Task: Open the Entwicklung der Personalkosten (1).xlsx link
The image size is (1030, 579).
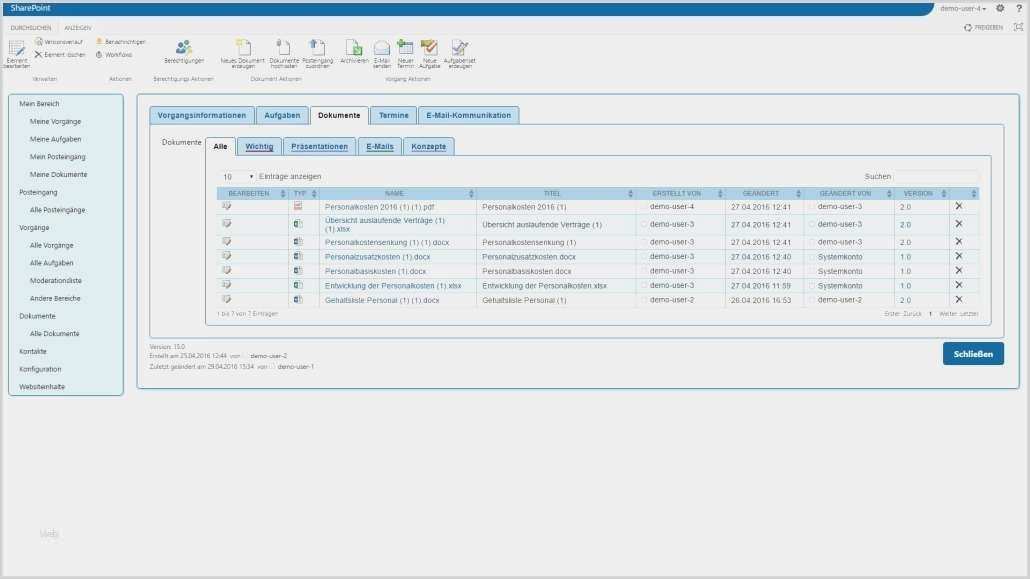Action: (393, 286)
